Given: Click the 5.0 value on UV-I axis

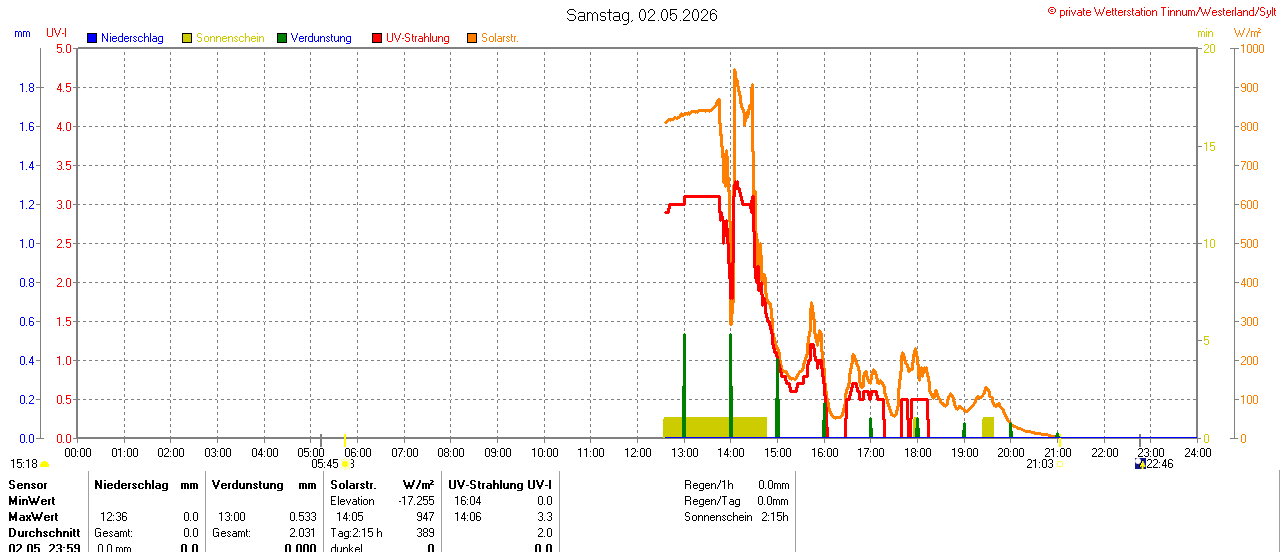Looking at the screenshot, I should click(63, 48).
